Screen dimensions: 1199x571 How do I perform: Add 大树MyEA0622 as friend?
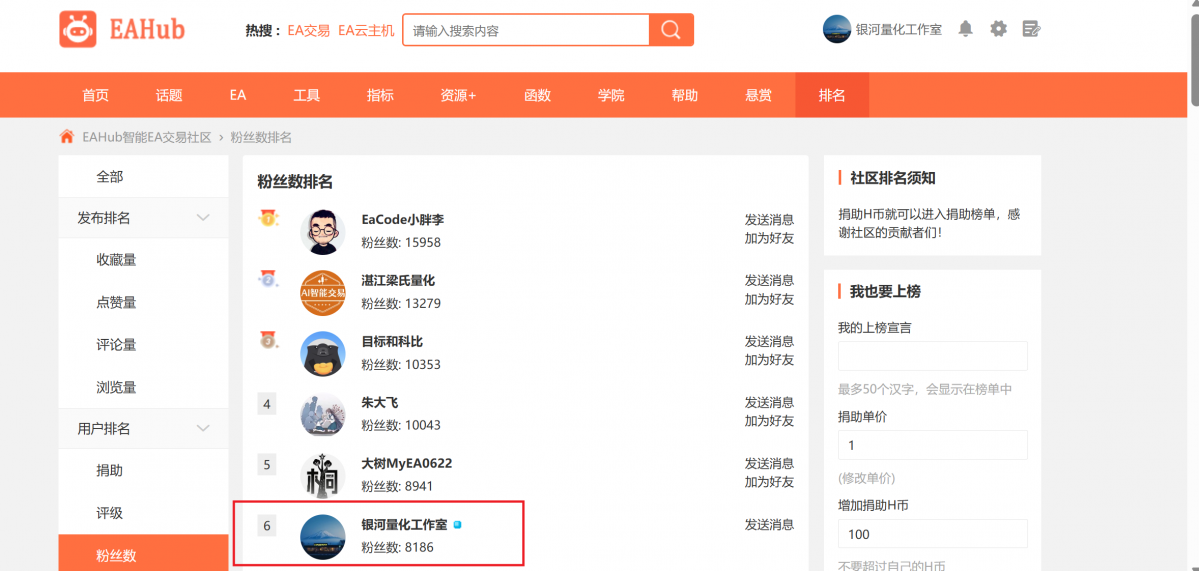[x=769, y=482]
